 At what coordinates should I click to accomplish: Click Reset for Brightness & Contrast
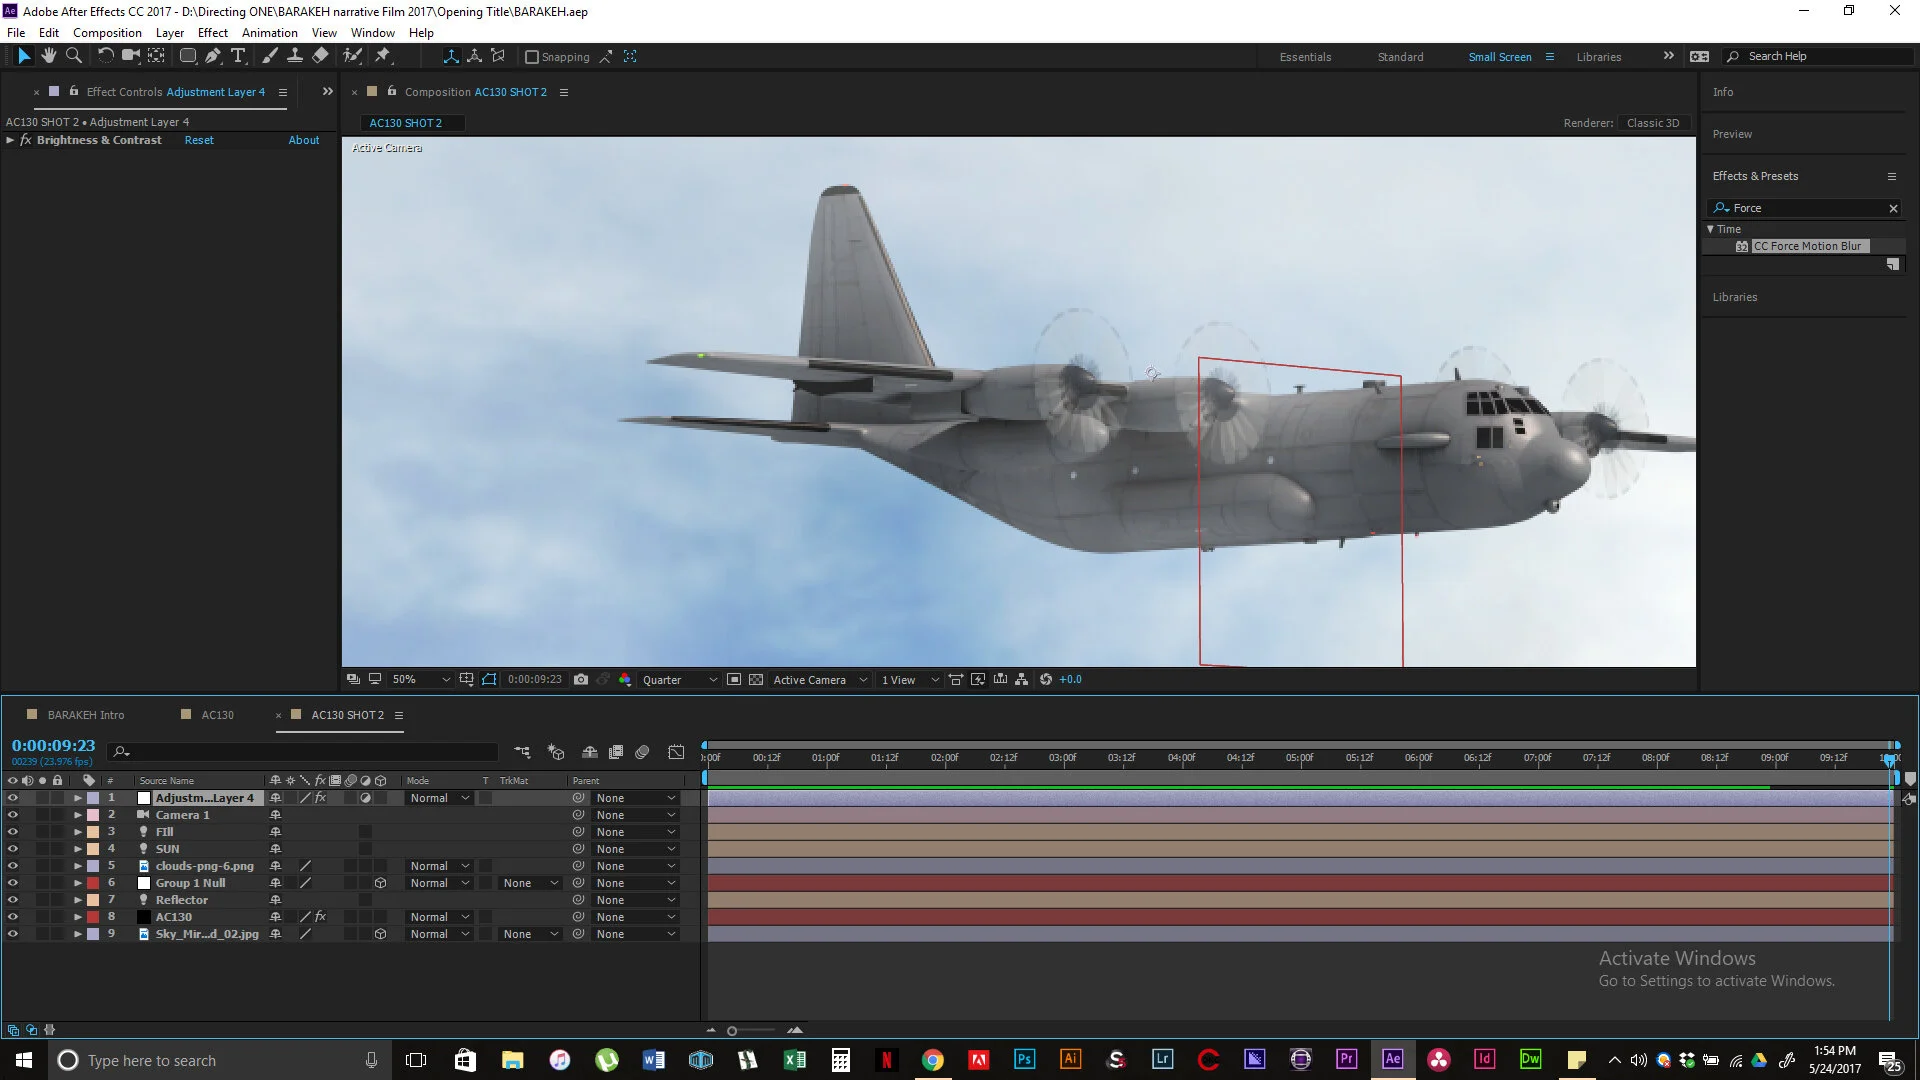click(x=199, y=140)
